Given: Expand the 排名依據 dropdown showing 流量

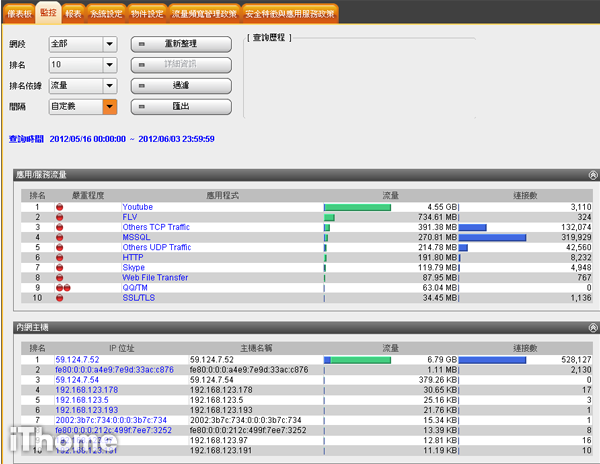Looking at the screenshot, I should coord(109,86).
